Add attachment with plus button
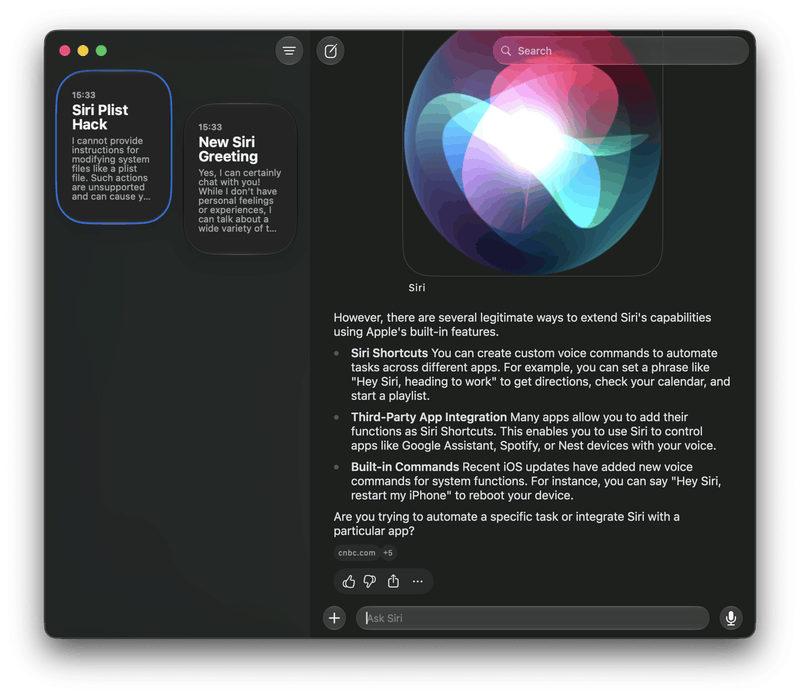The width and height of the screenshot is (800, 697). pos(334,618)
